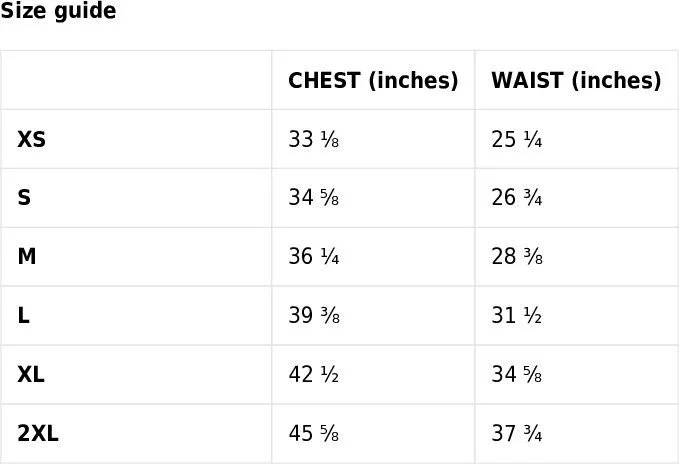The height and width of the screenshot is (464, 679).
Task: Click the XL size row label
Action: 31,374
